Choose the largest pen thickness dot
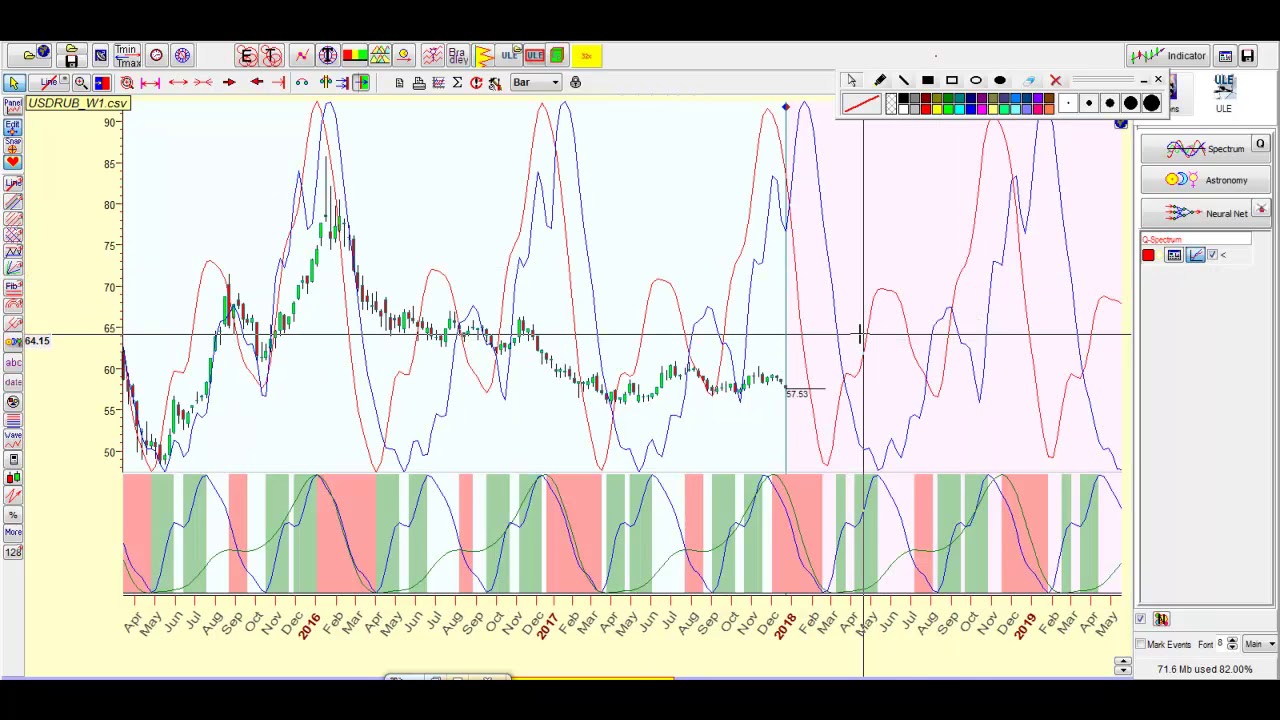The height and width of the screenshot is (720, 1280). (1151, 103)
